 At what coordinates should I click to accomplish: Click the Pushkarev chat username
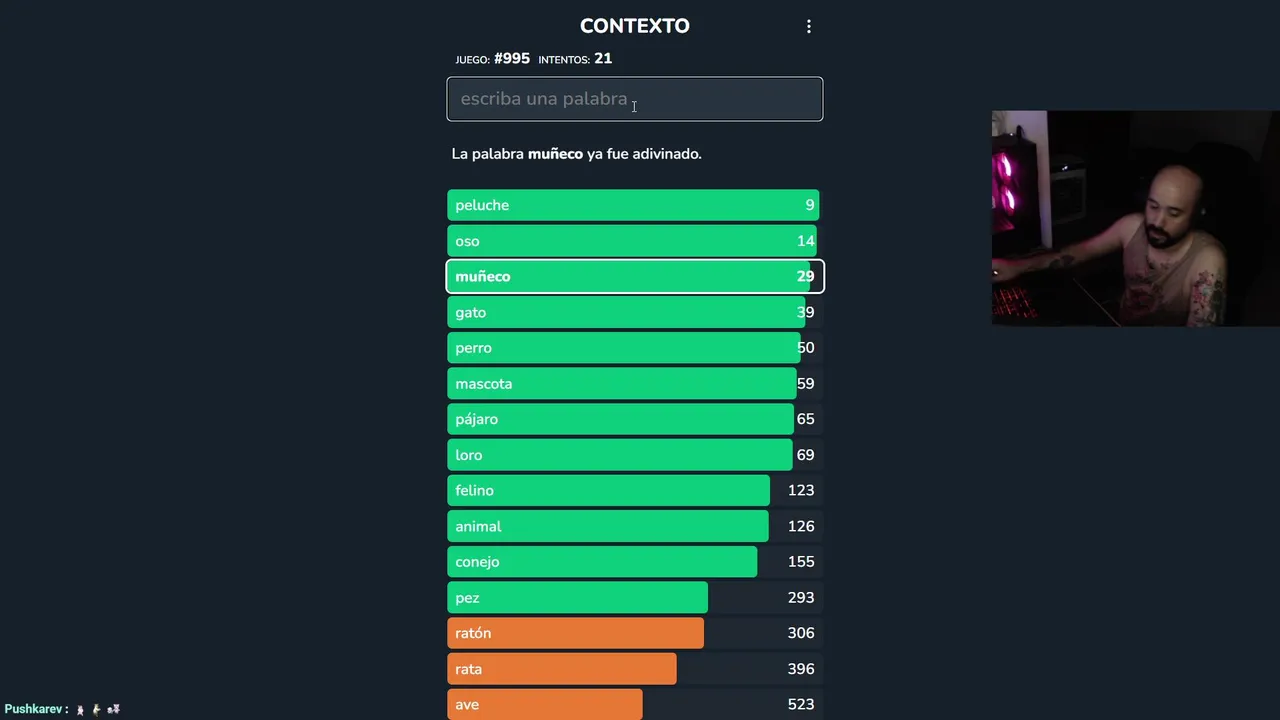point(35,709)
